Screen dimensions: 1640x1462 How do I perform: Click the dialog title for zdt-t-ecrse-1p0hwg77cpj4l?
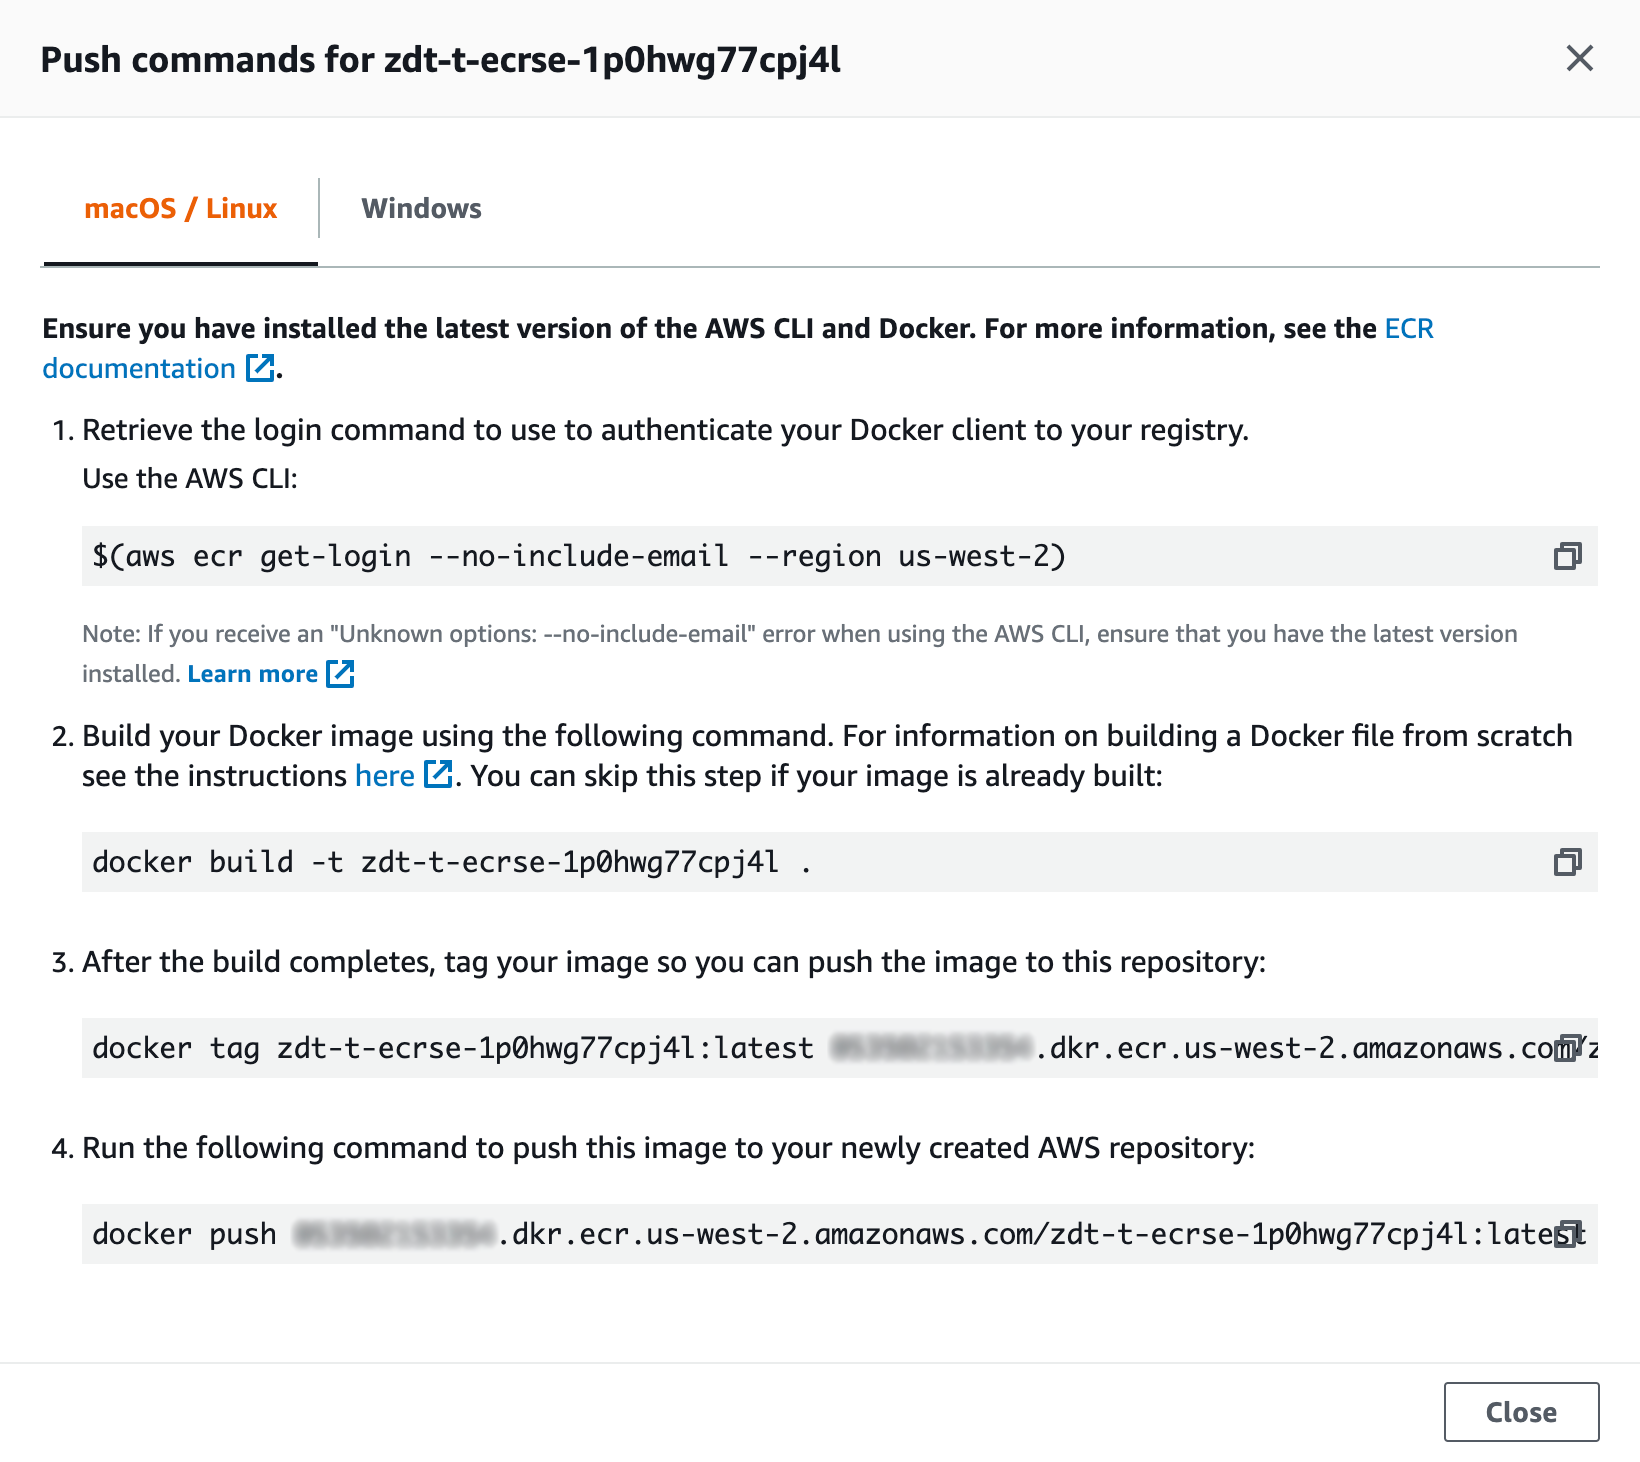[x=441, y=59]
